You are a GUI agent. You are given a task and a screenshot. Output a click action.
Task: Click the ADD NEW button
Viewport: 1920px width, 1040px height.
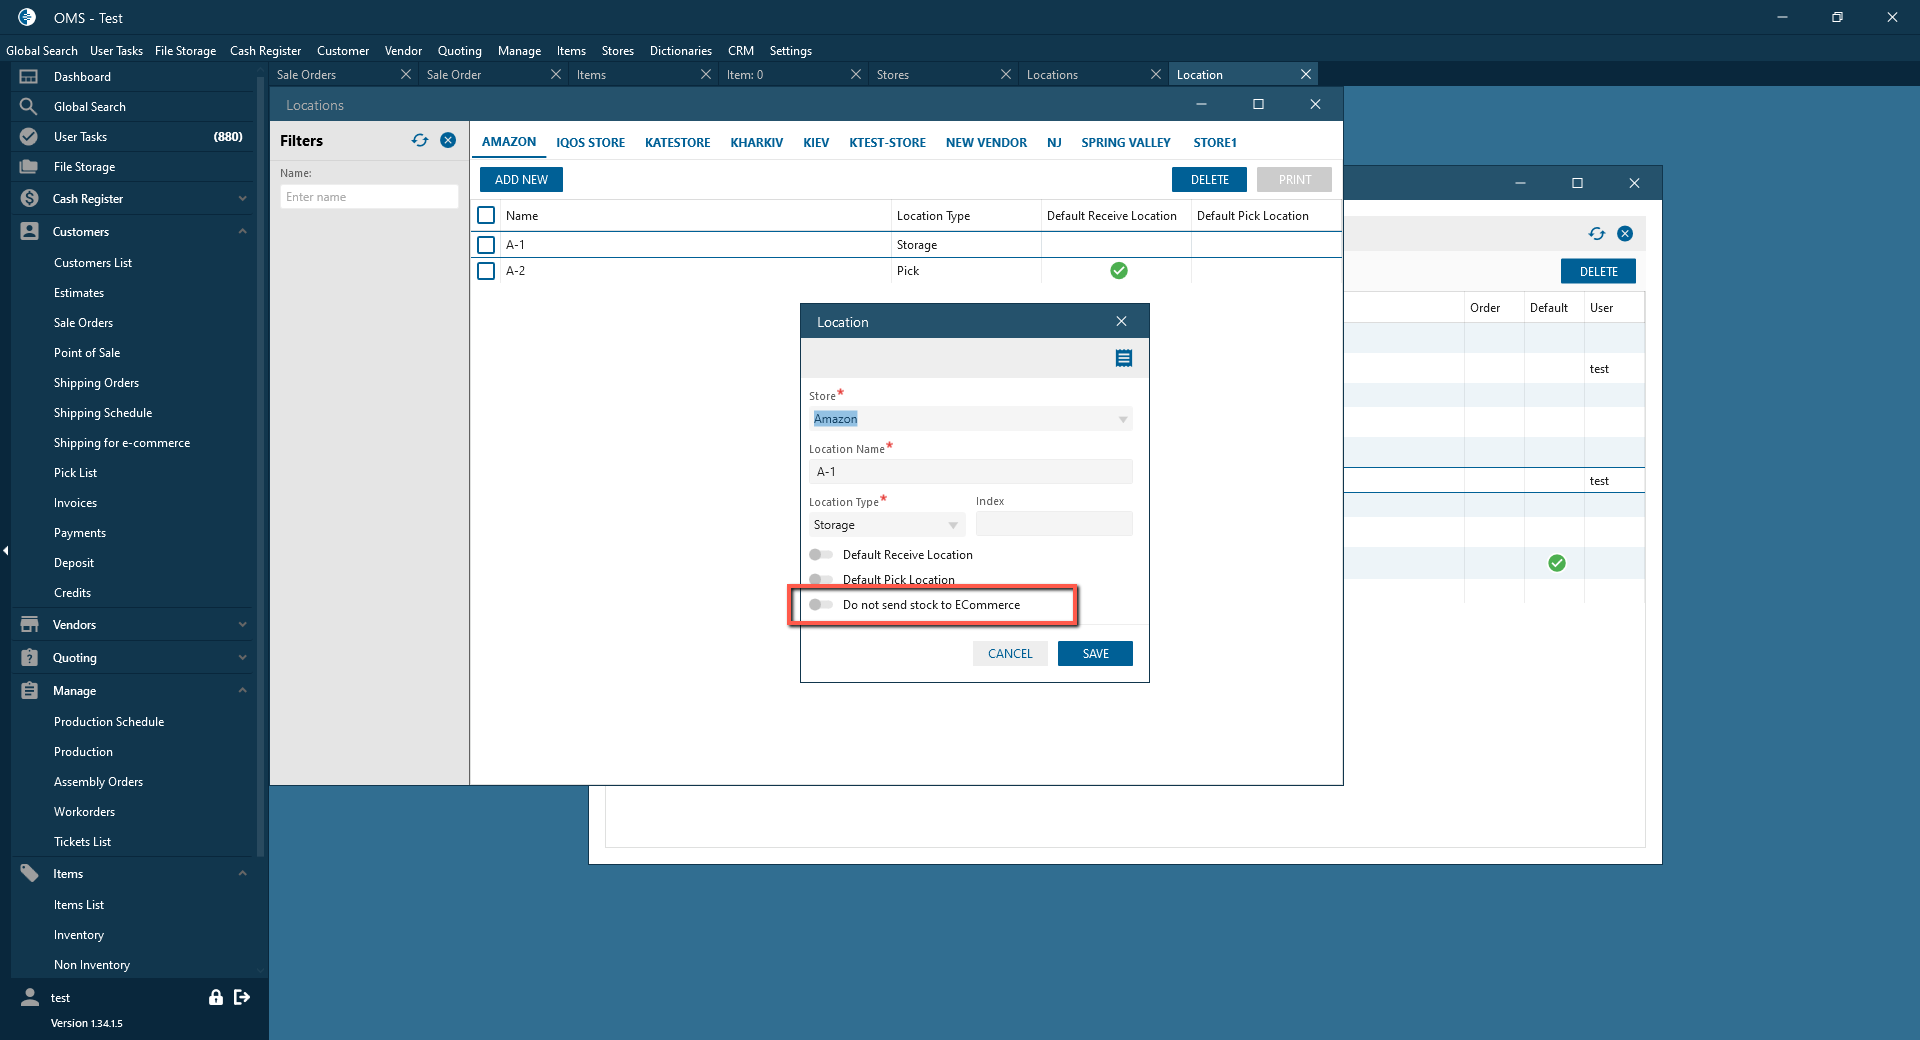click(x=521, y=180)
